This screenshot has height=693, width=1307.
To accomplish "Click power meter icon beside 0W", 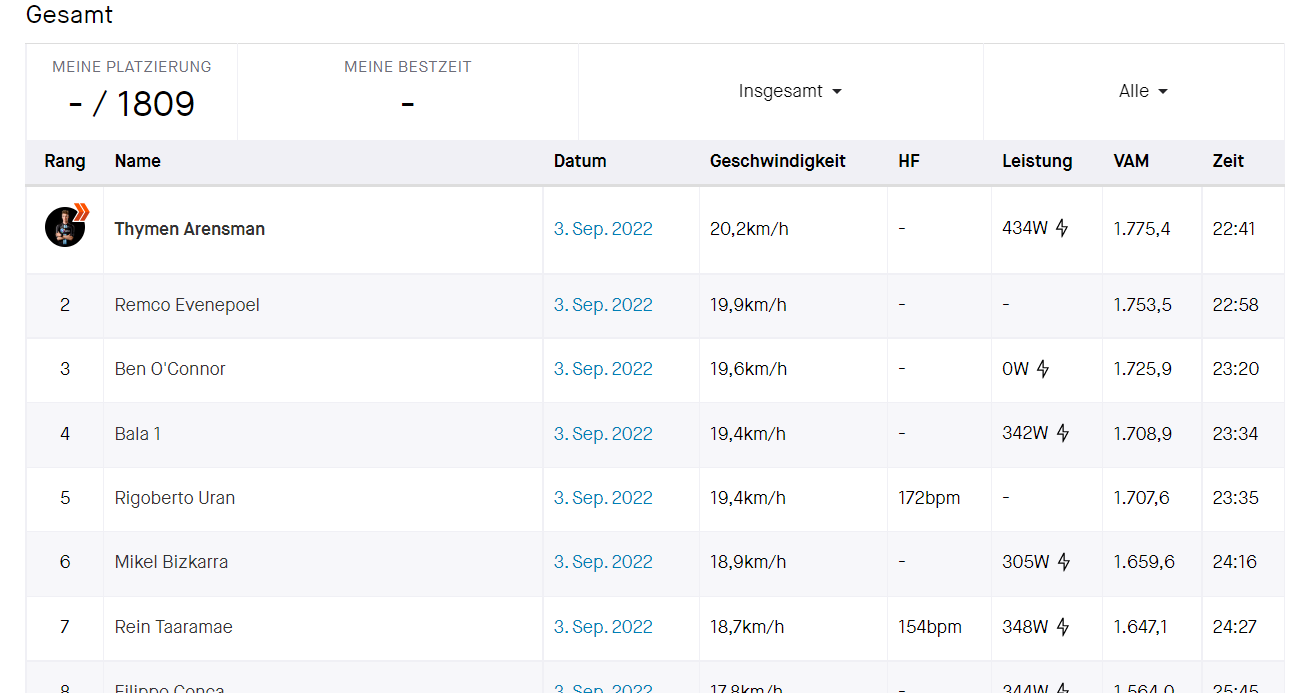I will click(x=1043, y=369).
